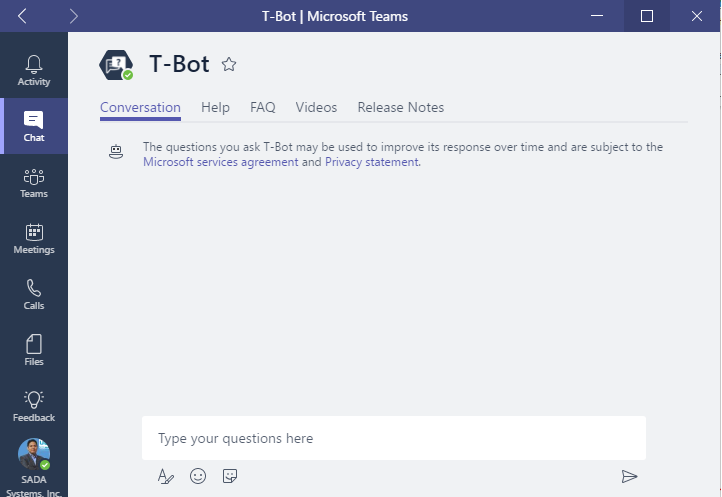722x497 pixels.
Task: Open the emoji picker
Action: 198,476
